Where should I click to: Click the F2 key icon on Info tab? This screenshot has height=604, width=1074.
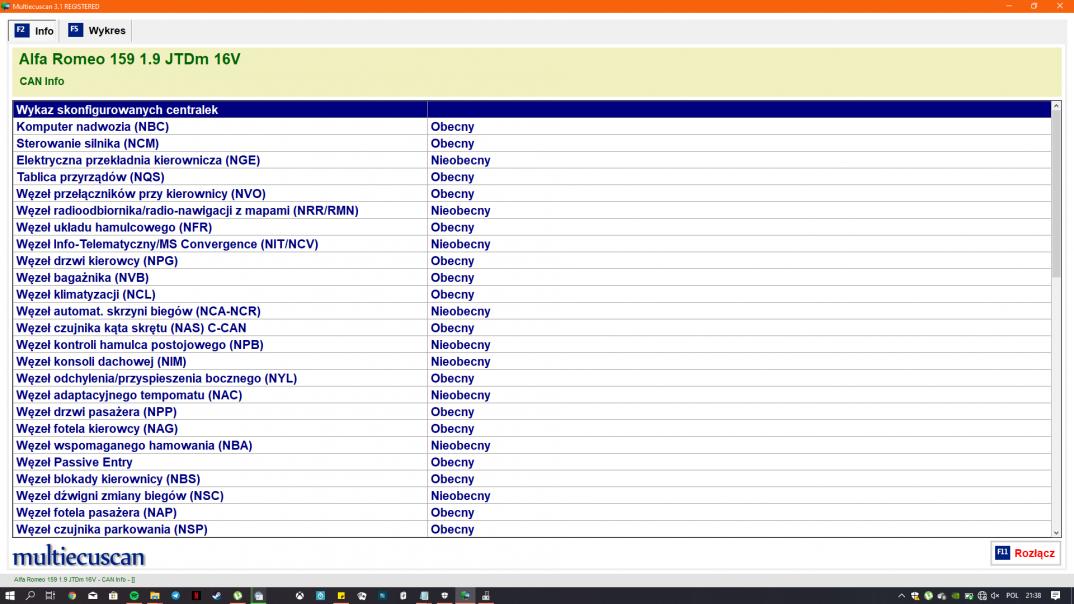tap(21, 30)
